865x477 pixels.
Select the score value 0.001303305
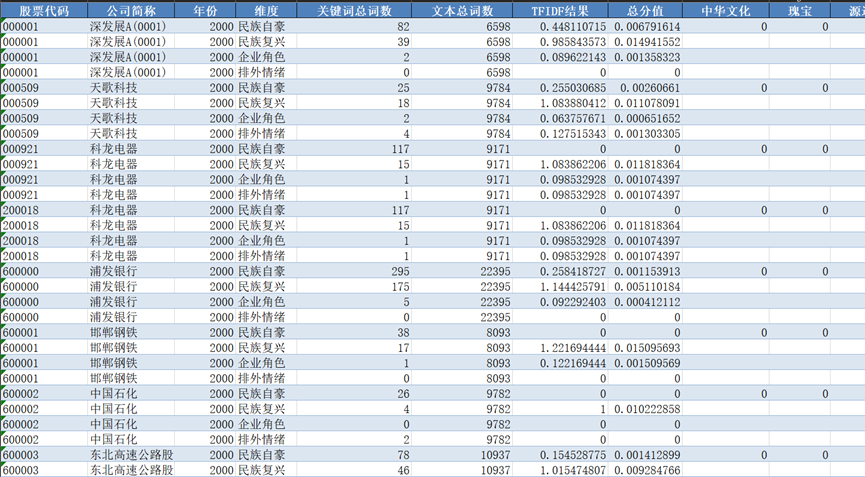(x=645, y=133)
